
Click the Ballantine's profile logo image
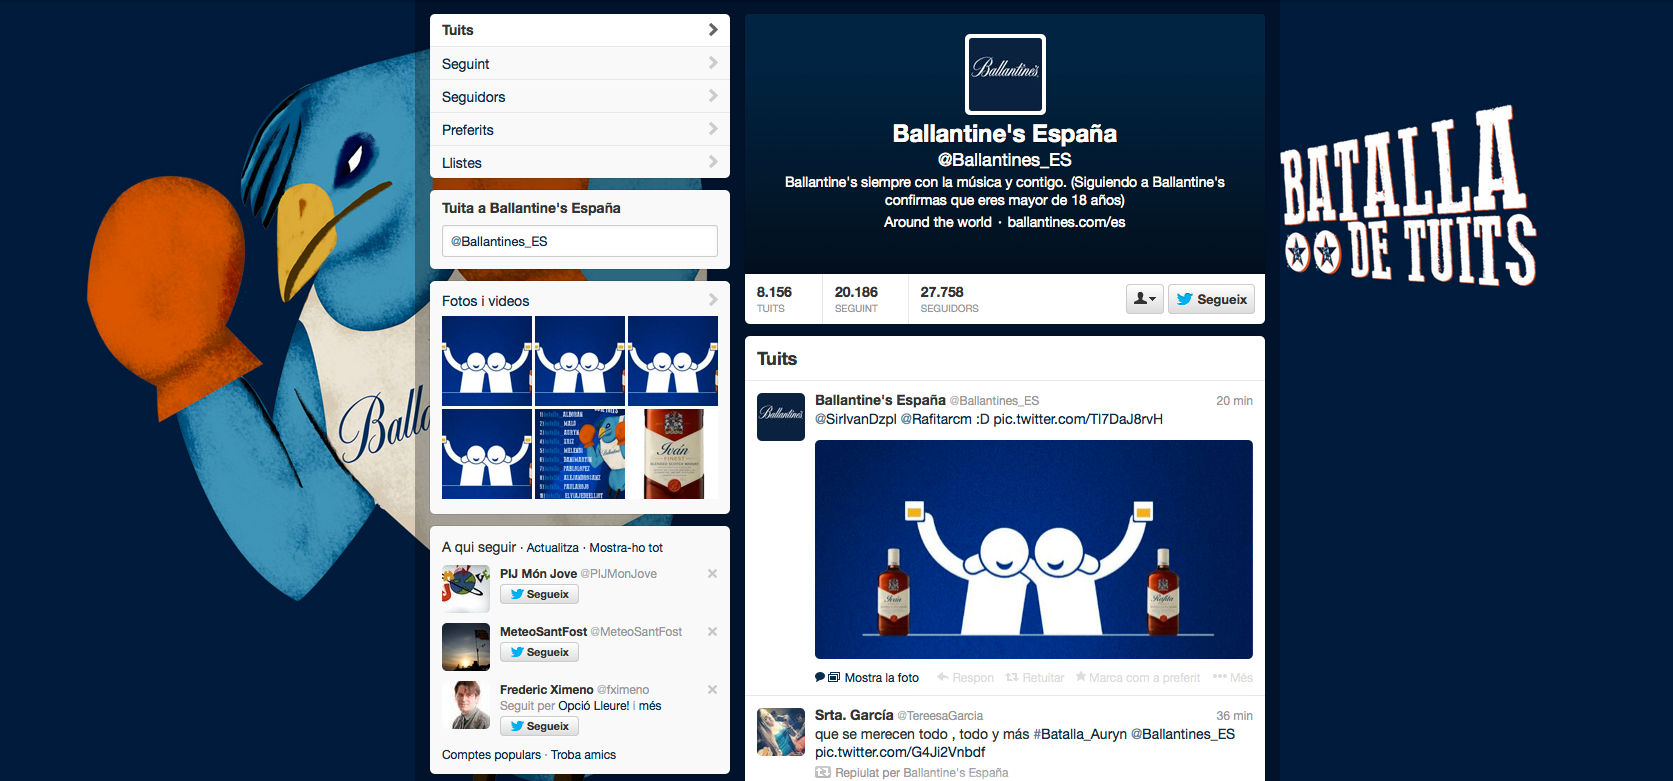click(1005, 74)
